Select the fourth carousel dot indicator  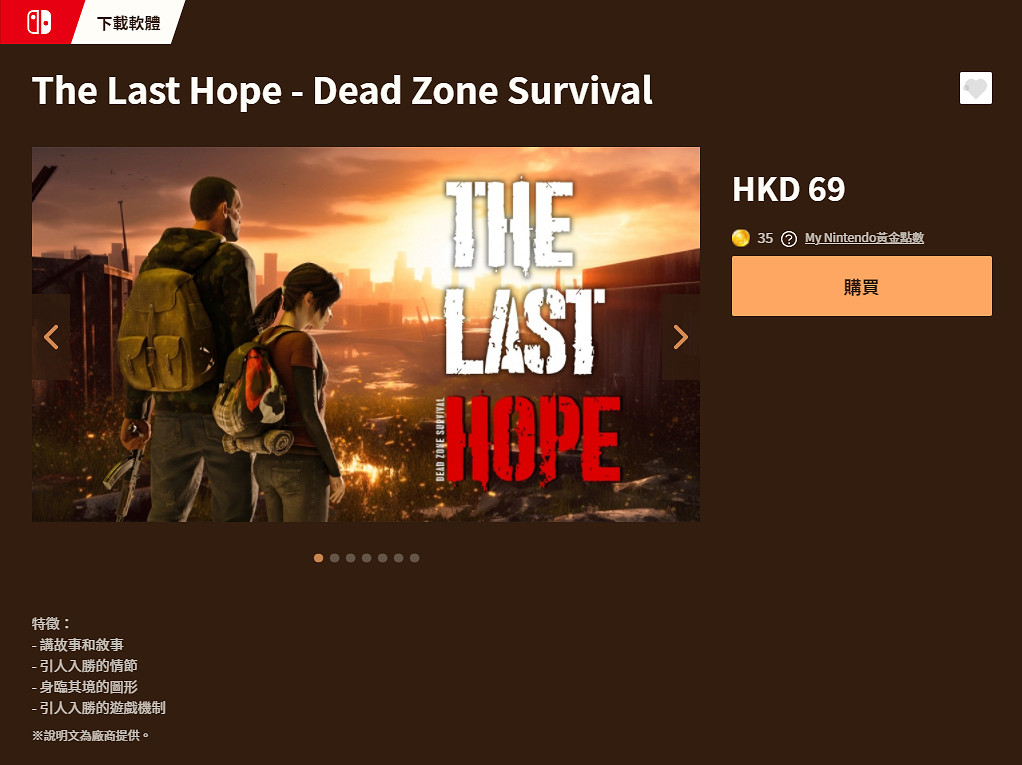[366, 558]
